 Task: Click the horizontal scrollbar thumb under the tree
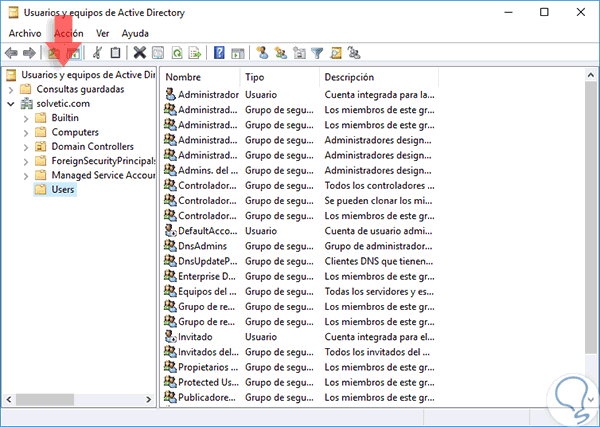pos(45,399)
